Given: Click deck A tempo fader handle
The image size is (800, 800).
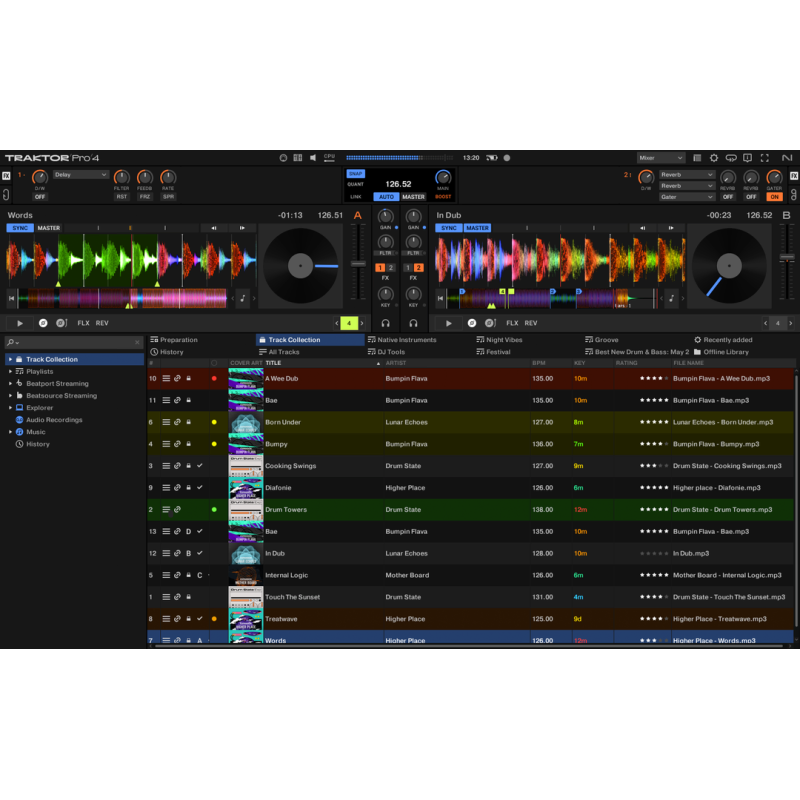Looking at the screenshot, I should tap(358, 264).
